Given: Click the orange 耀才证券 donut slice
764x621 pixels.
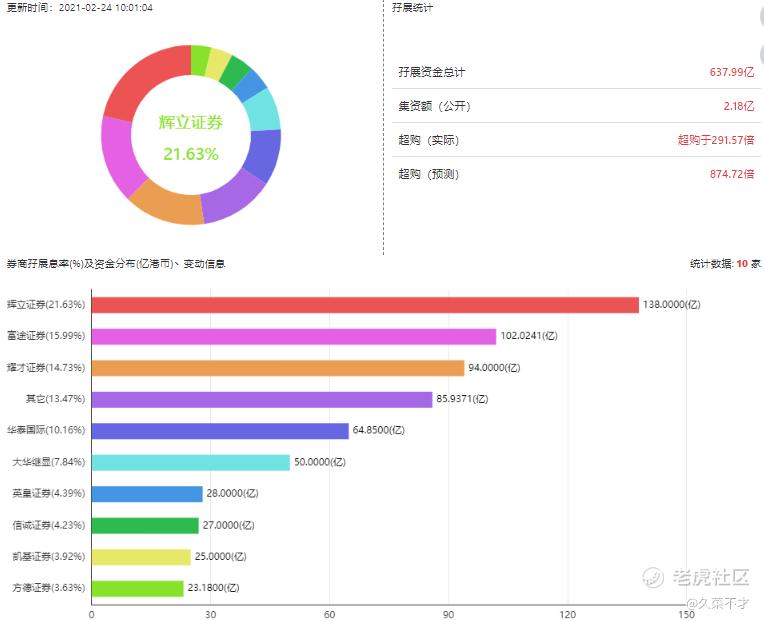Looking at the screenshot, I should [168, 206].
